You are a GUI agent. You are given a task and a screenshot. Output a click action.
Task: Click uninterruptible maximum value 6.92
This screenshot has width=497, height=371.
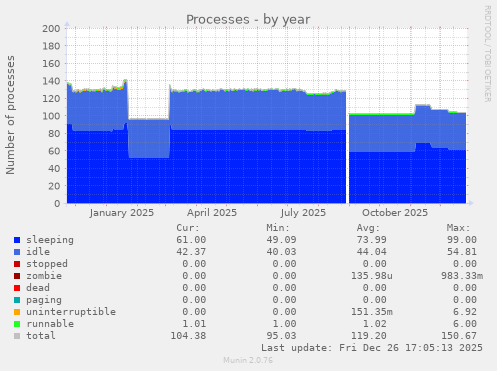coord(465,312)
